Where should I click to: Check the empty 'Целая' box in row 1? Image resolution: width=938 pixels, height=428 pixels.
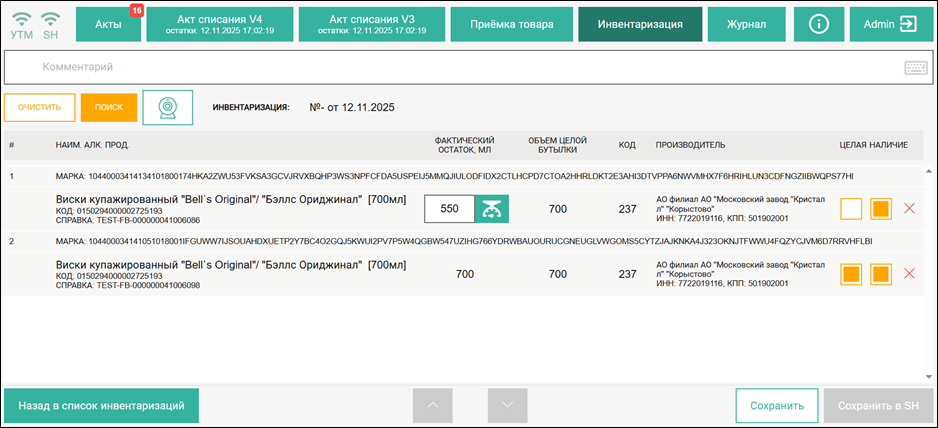(x=851, y=209)
